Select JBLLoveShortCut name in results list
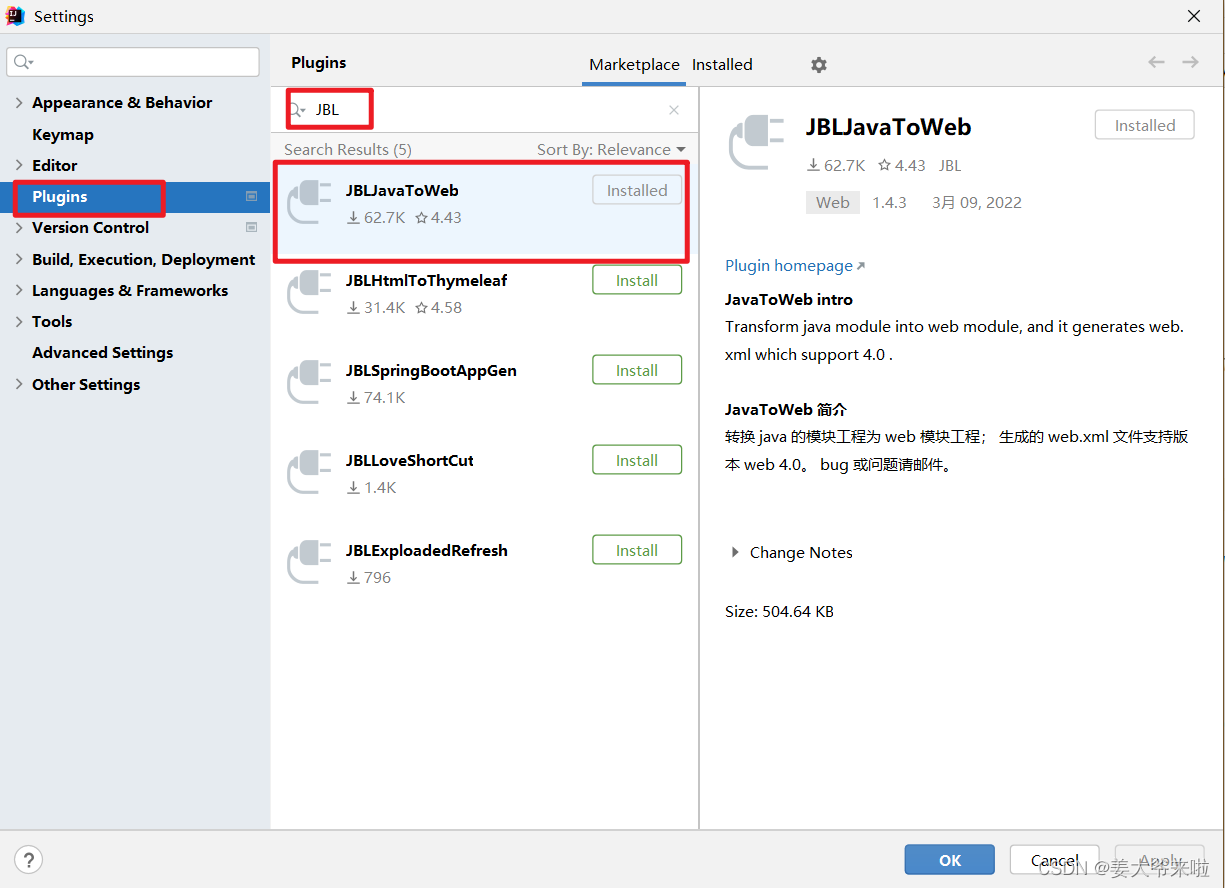This screenshot has width=1225, height=888. coord(410,460)
